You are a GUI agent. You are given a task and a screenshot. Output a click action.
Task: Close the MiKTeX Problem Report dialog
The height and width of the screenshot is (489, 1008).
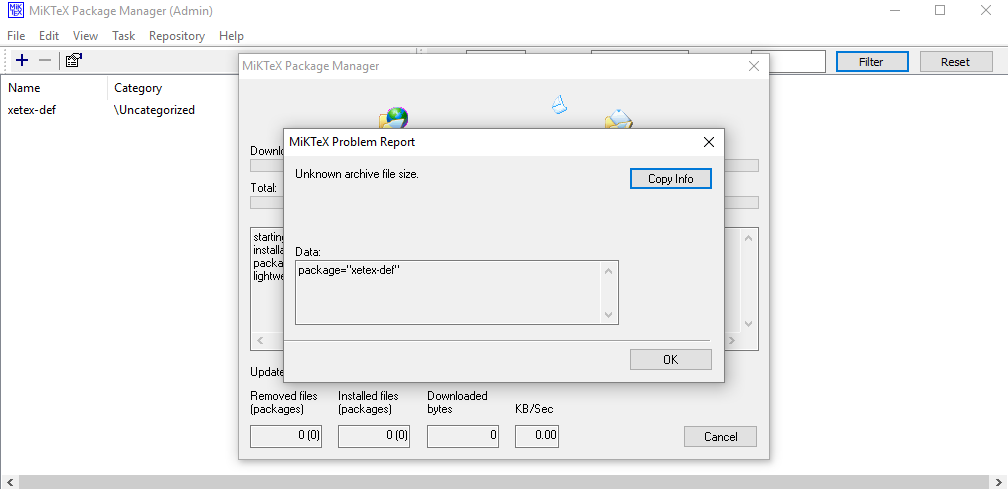click(x=708, y=142)
